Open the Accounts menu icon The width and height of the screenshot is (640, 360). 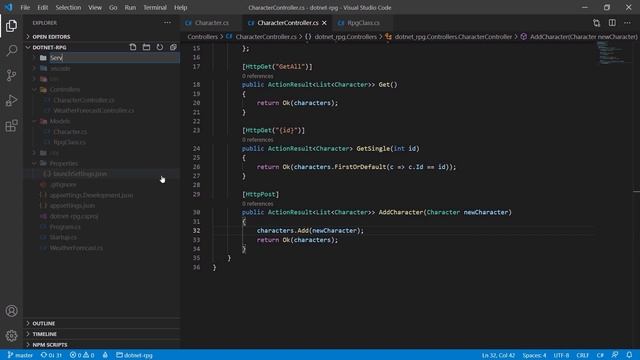click(11, 311)
